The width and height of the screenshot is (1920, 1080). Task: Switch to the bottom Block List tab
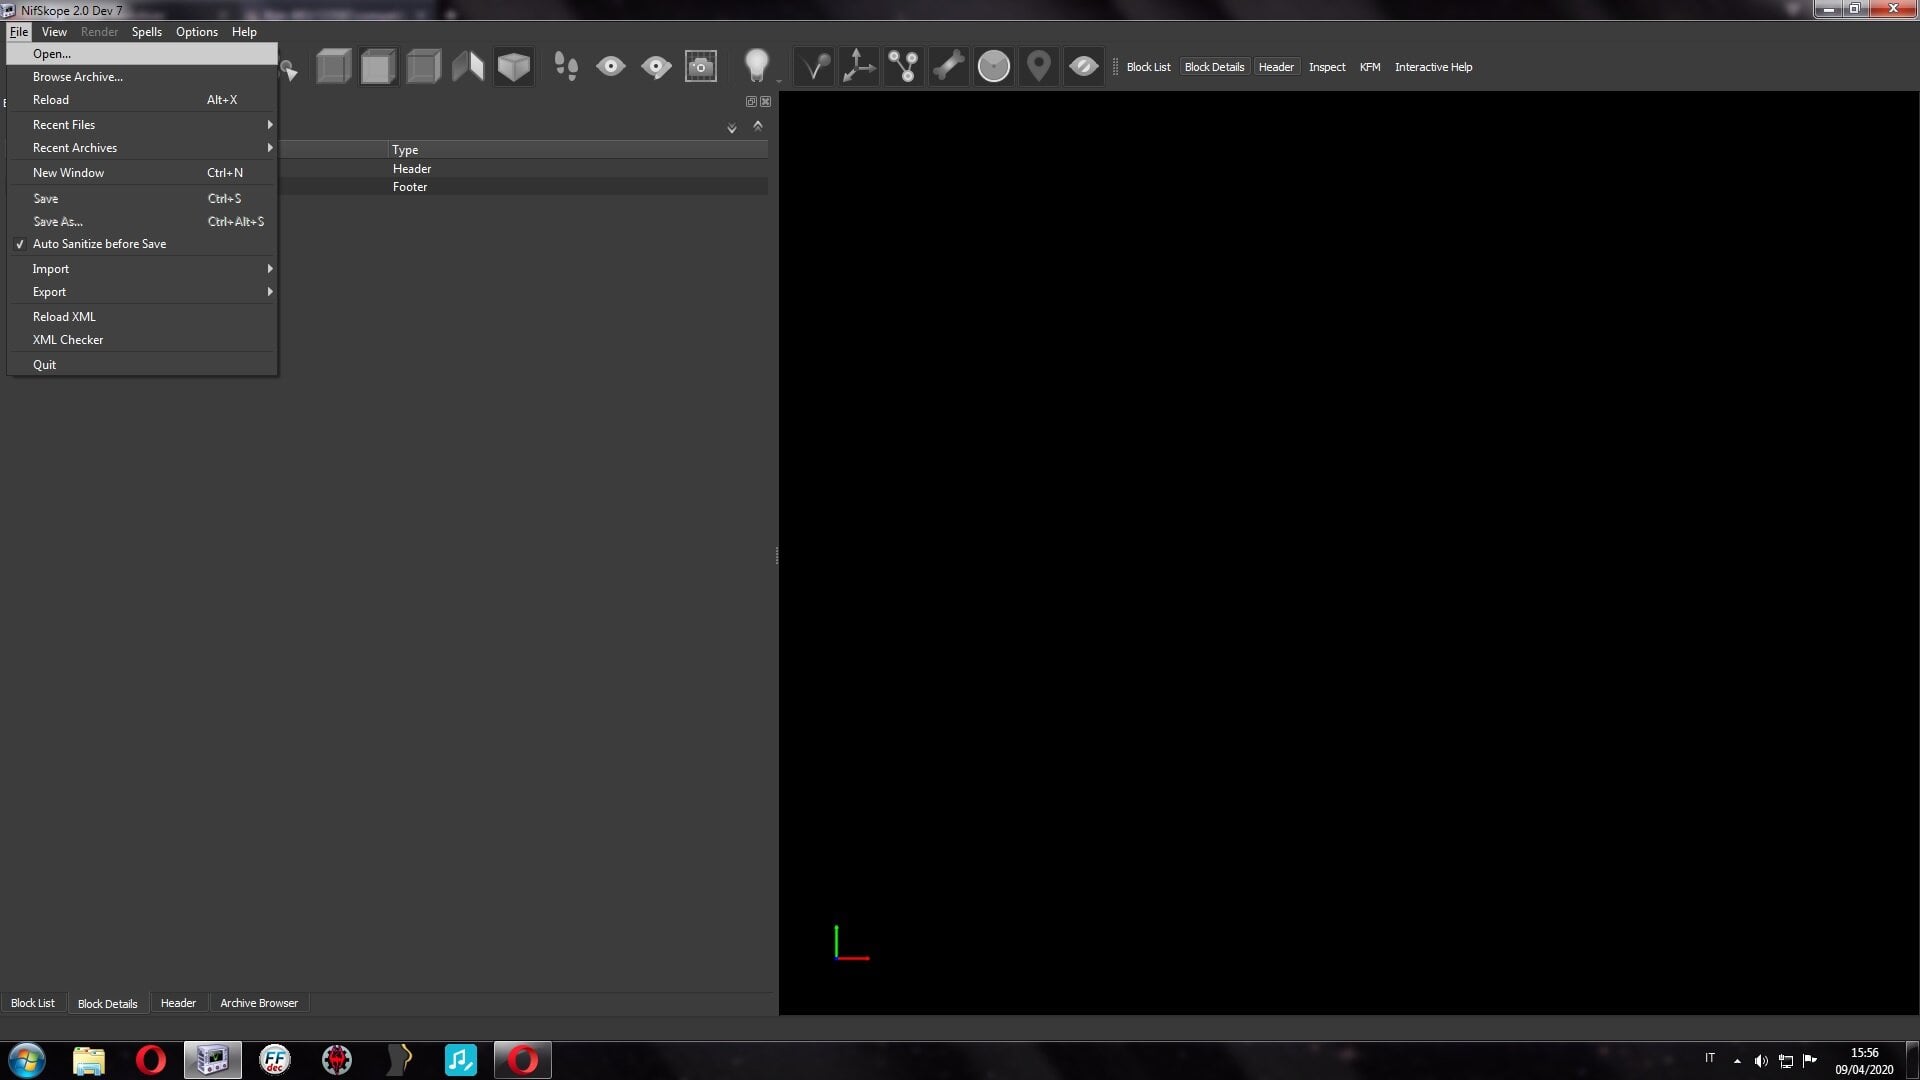click(33, 1003)
